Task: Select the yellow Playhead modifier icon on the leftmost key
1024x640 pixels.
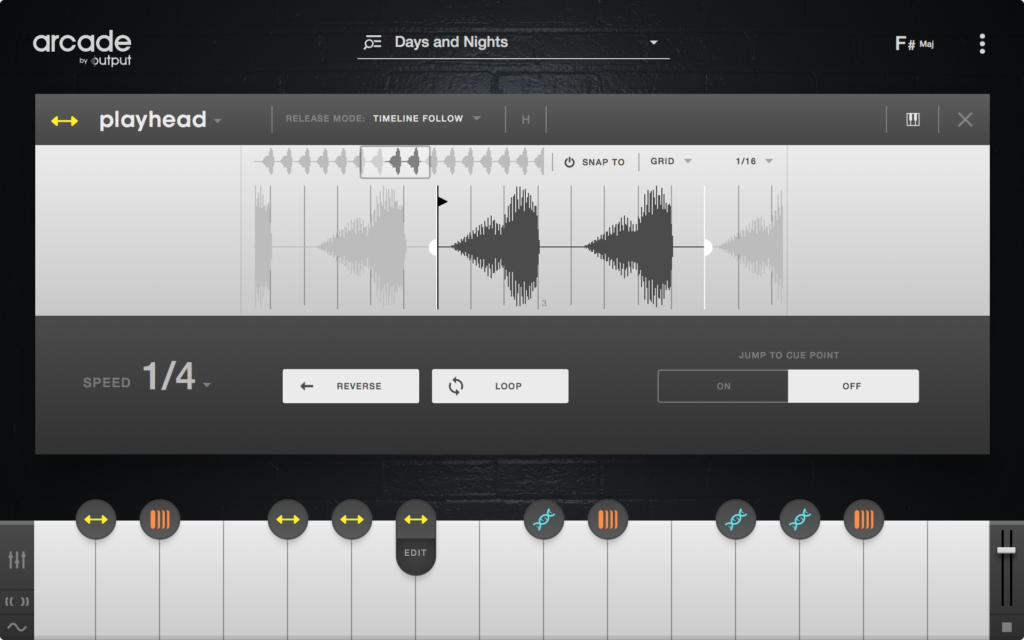Action: pyautogui.click(x=96, y=519)
